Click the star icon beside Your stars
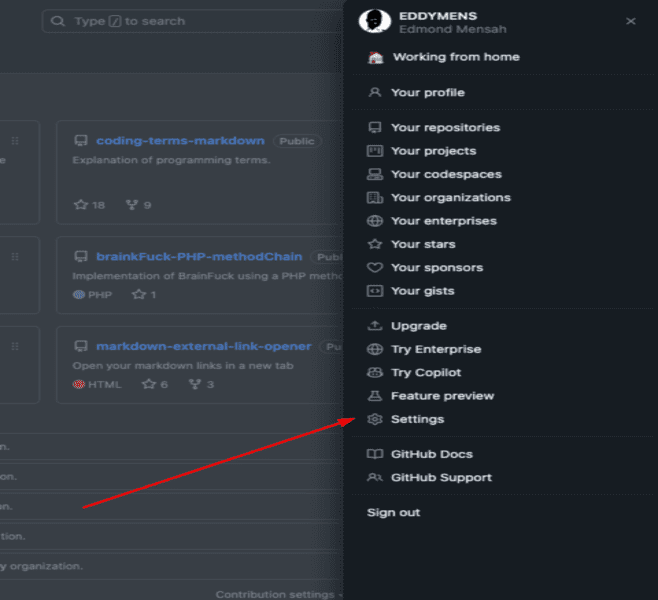Screen dimensions: 658x600 (x=375, y=244)
